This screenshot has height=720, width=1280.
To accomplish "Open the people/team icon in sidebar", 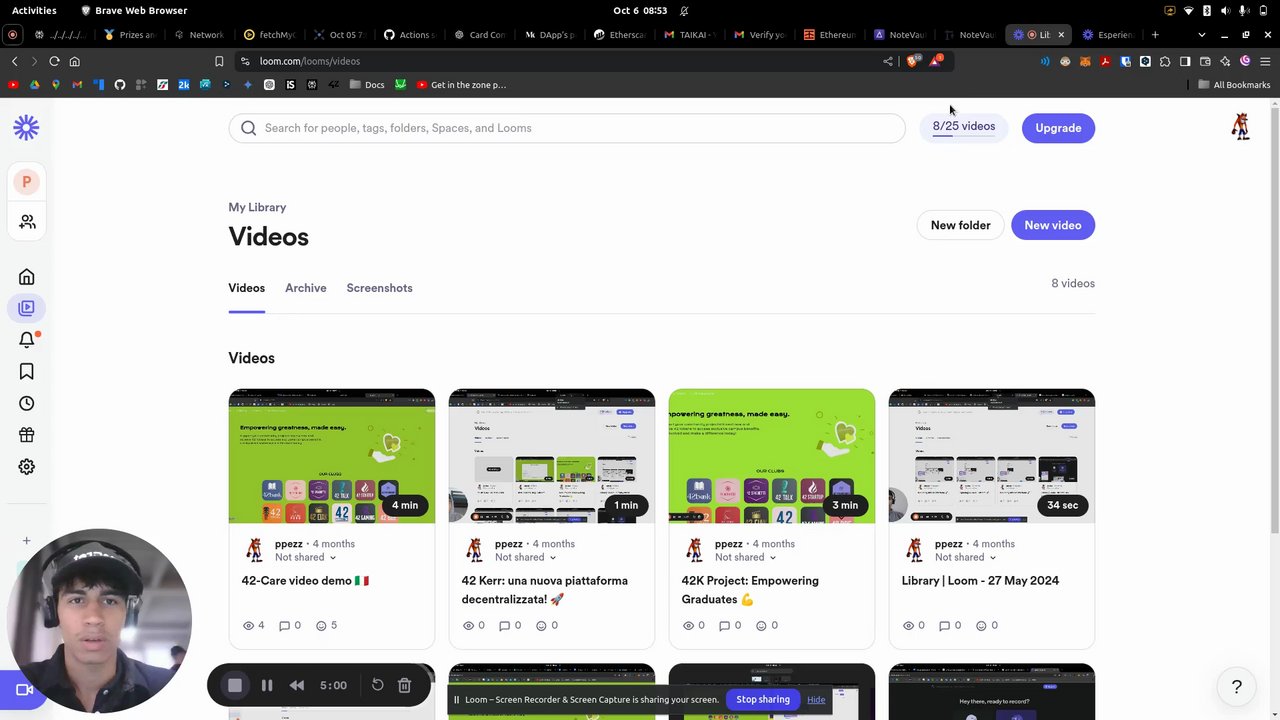I will [27, 222].
